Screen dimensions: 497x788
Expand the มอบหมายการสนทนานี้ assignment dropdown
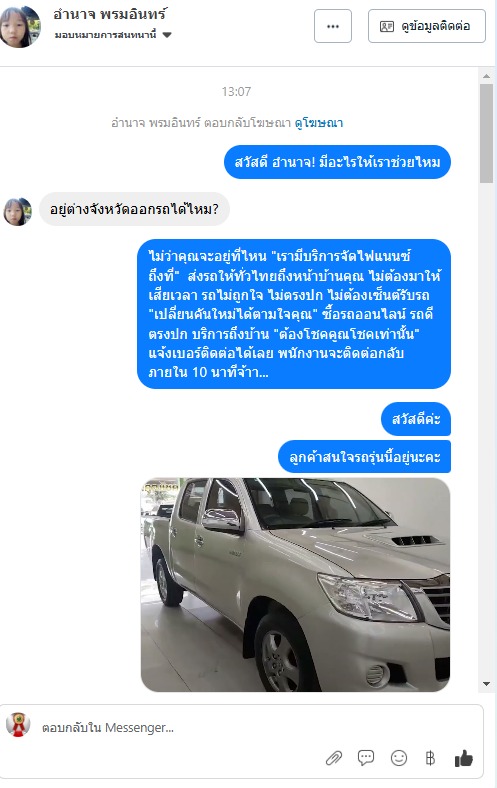click(113, 35)
